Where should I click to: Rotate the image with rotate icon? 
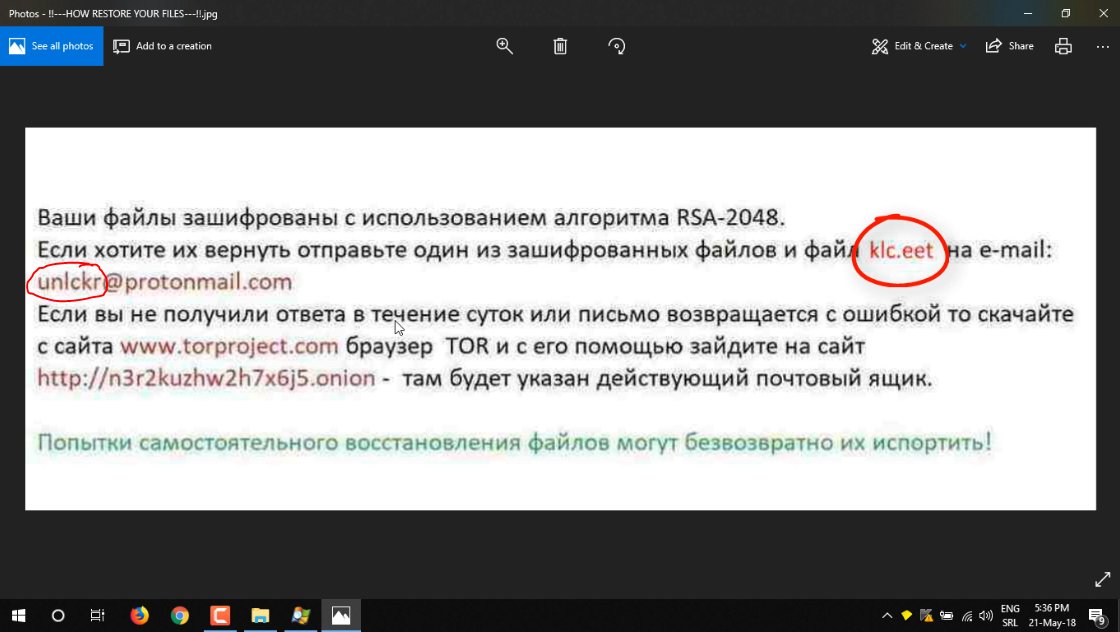point(616,46)
